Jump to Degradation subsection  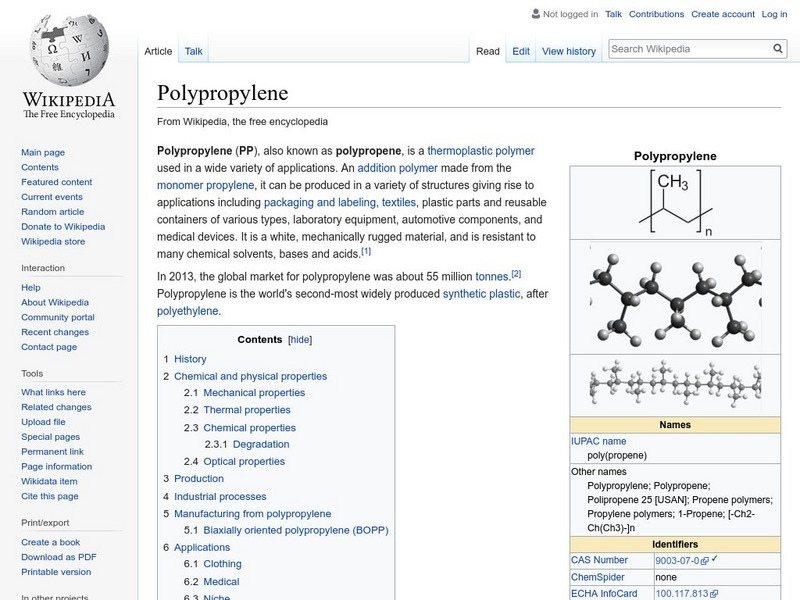pyautogui.click(x=261, y=444)
